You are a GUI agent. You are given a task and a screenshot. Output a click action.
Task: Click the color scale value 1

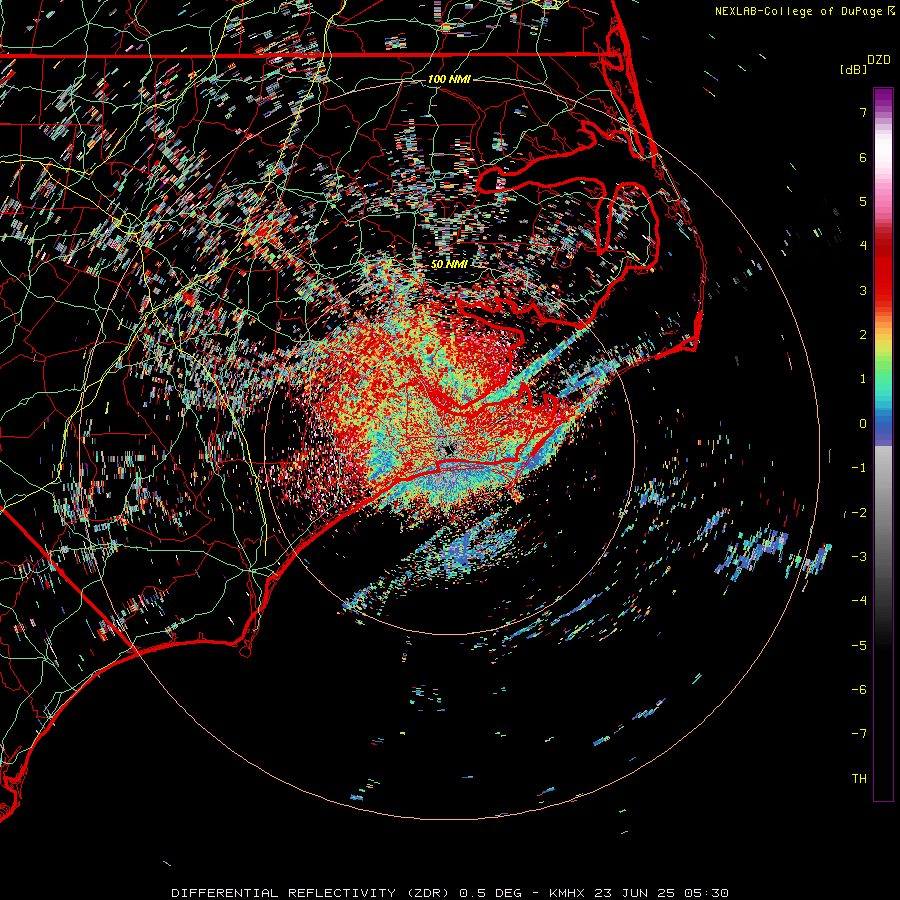863,379
